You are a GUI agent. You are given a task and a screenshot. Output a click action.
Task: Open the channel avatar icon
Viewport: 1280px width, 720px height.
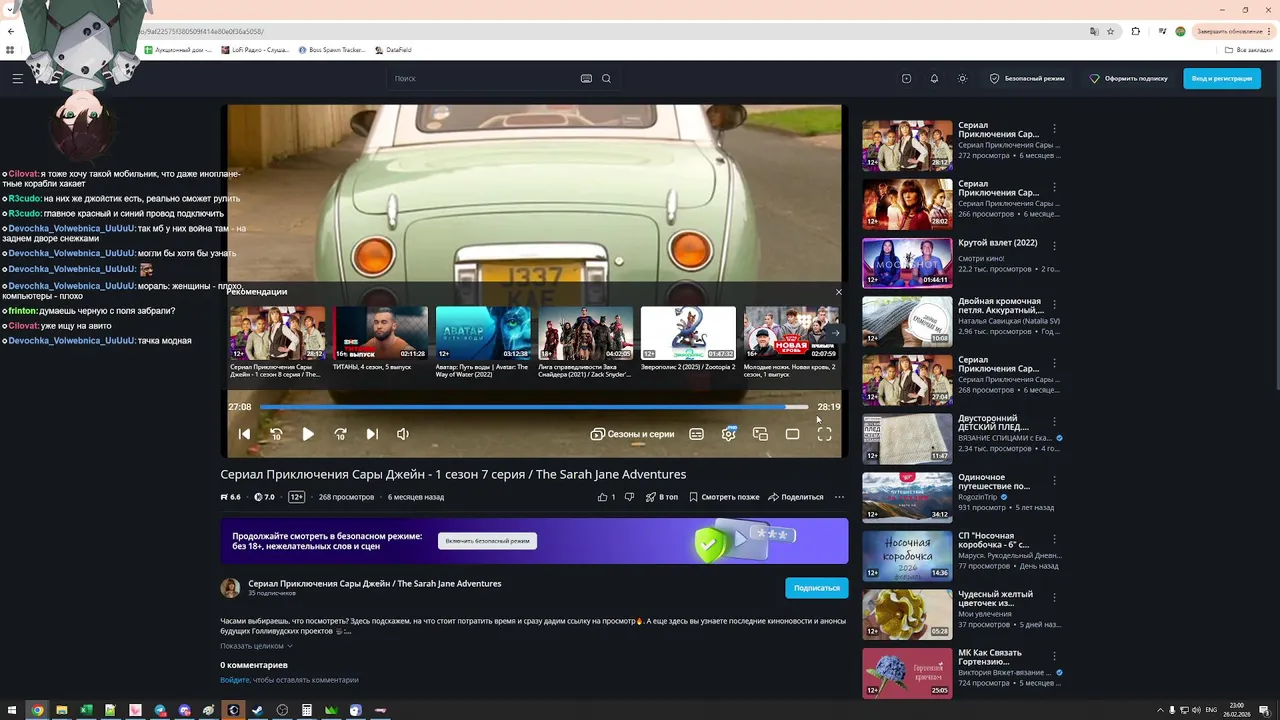pos(230,588)
